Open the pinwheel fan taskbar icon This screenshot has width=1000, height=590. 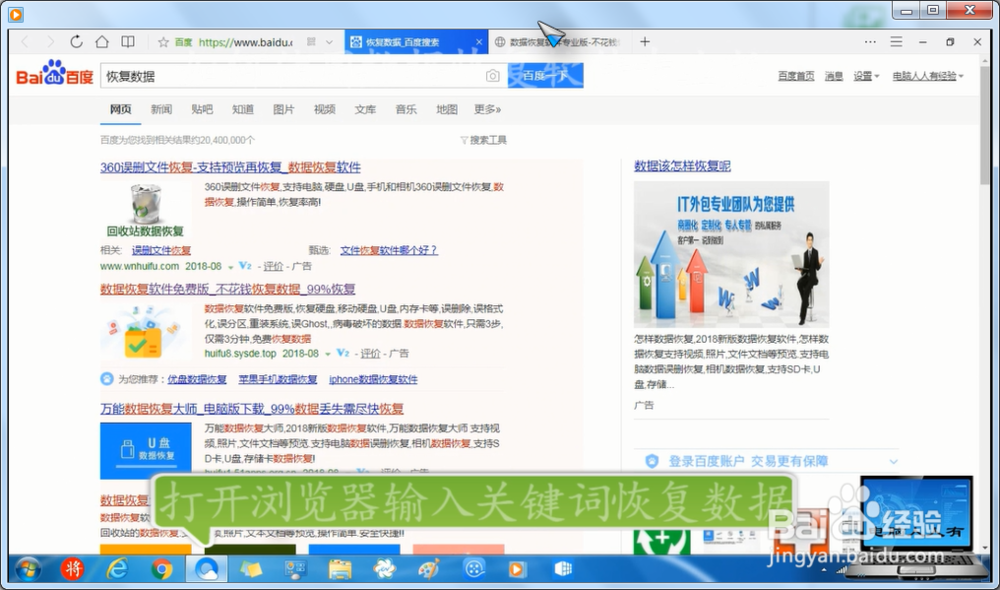(385, 569)
